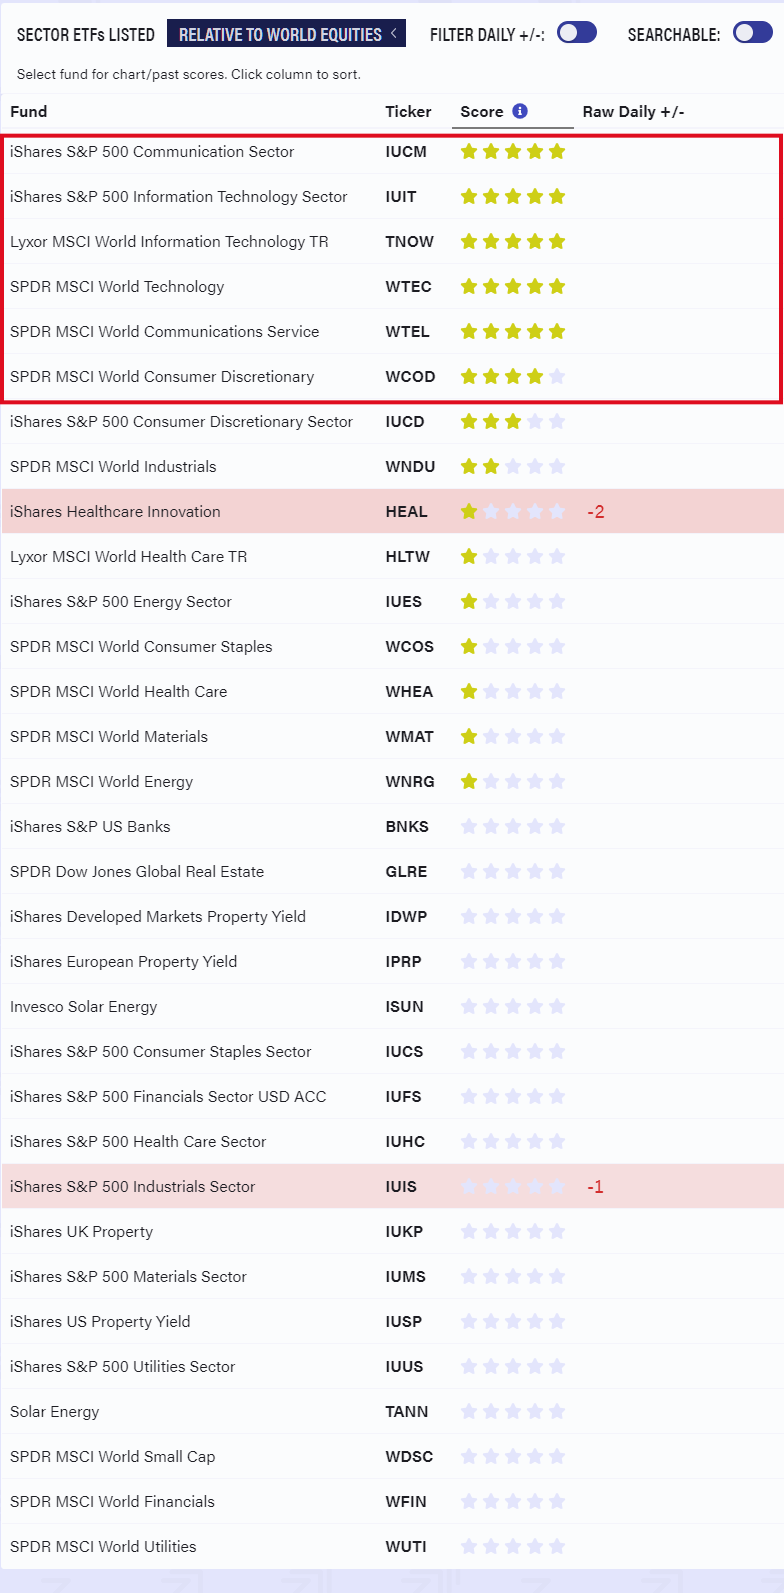This screenshot has width=784, height=1593.
Task: Click the WCOD ticker
Action: click(x=411, y=377)
